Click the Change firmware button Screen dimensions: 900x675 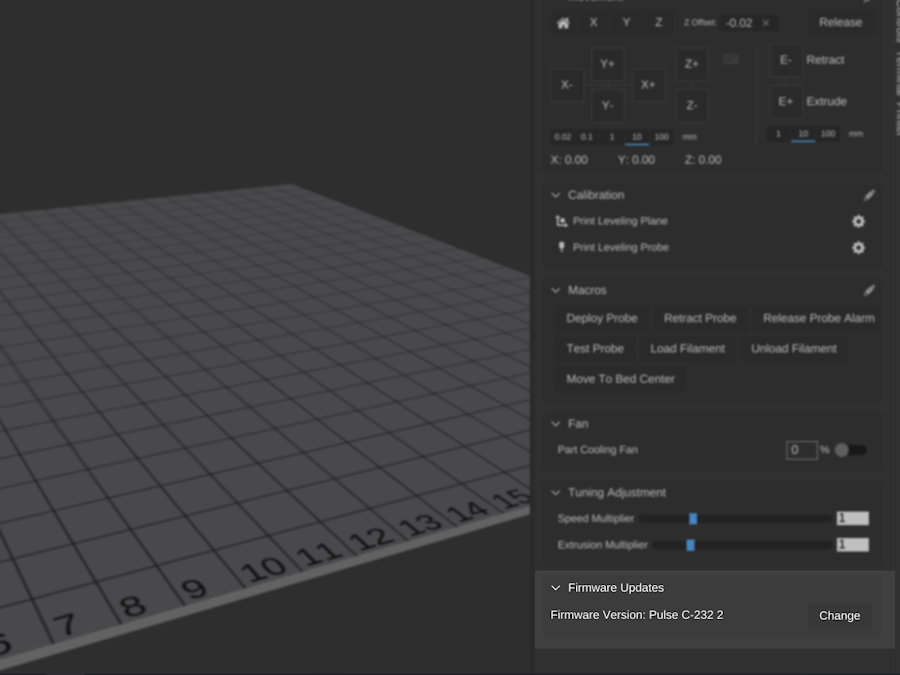tap(839, 616)
